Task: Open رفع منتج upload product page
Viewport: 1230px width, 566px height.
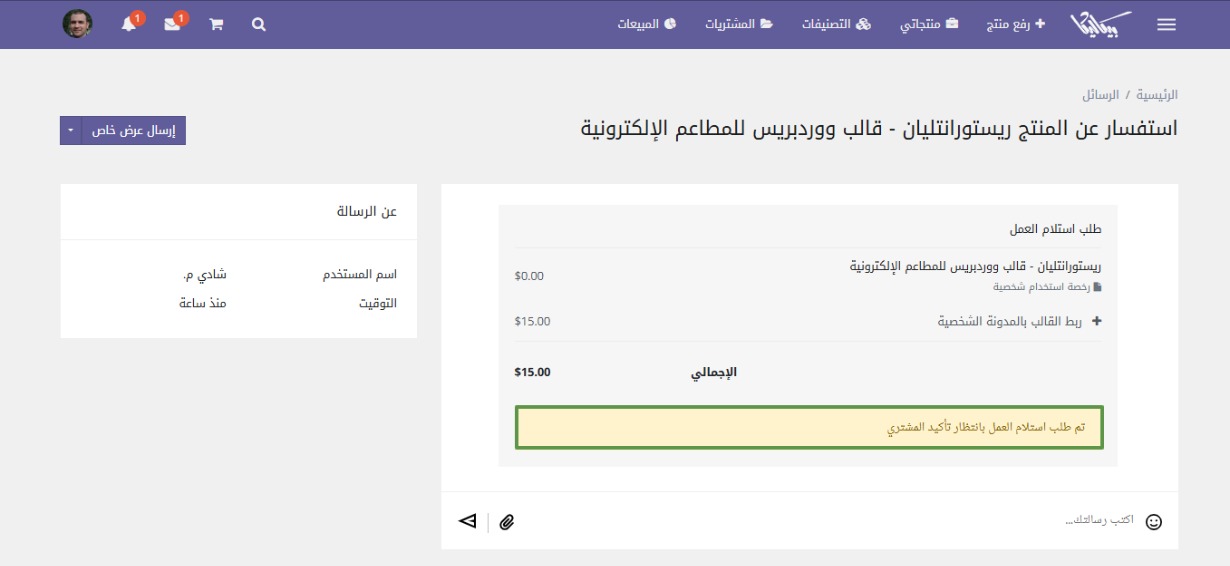Action: 1014,23
